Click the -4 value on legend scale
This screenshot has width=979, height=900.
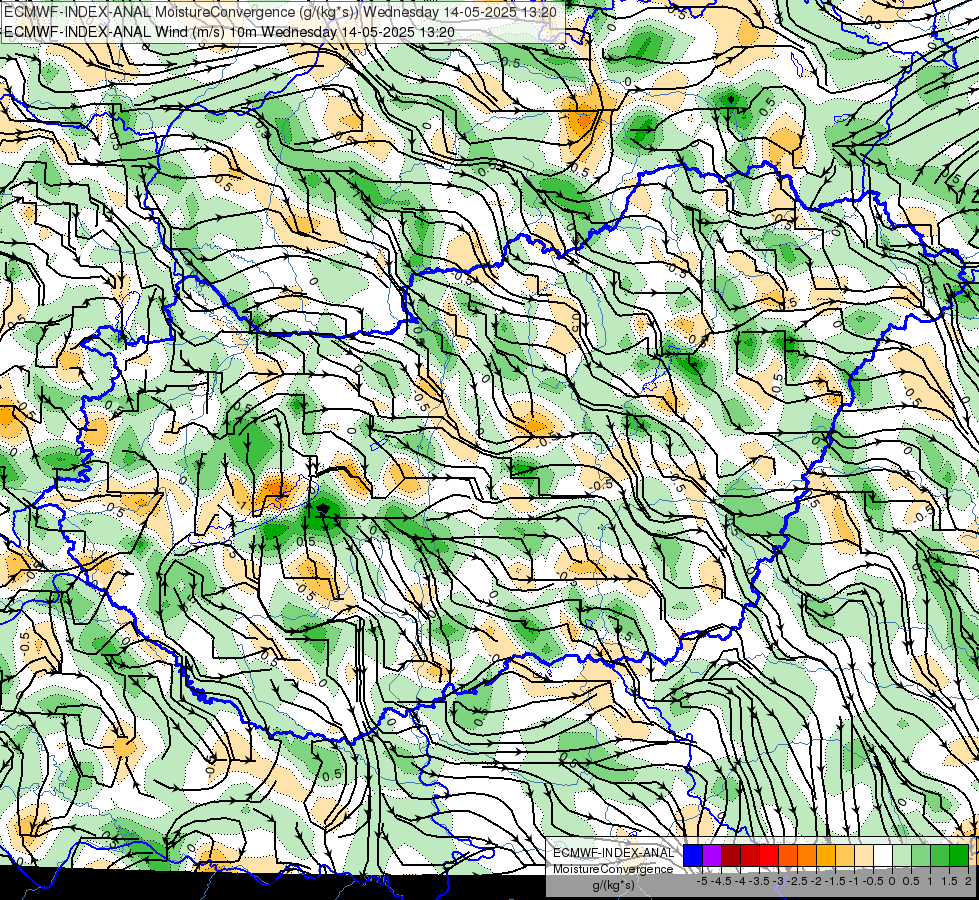tap(740, 881)
